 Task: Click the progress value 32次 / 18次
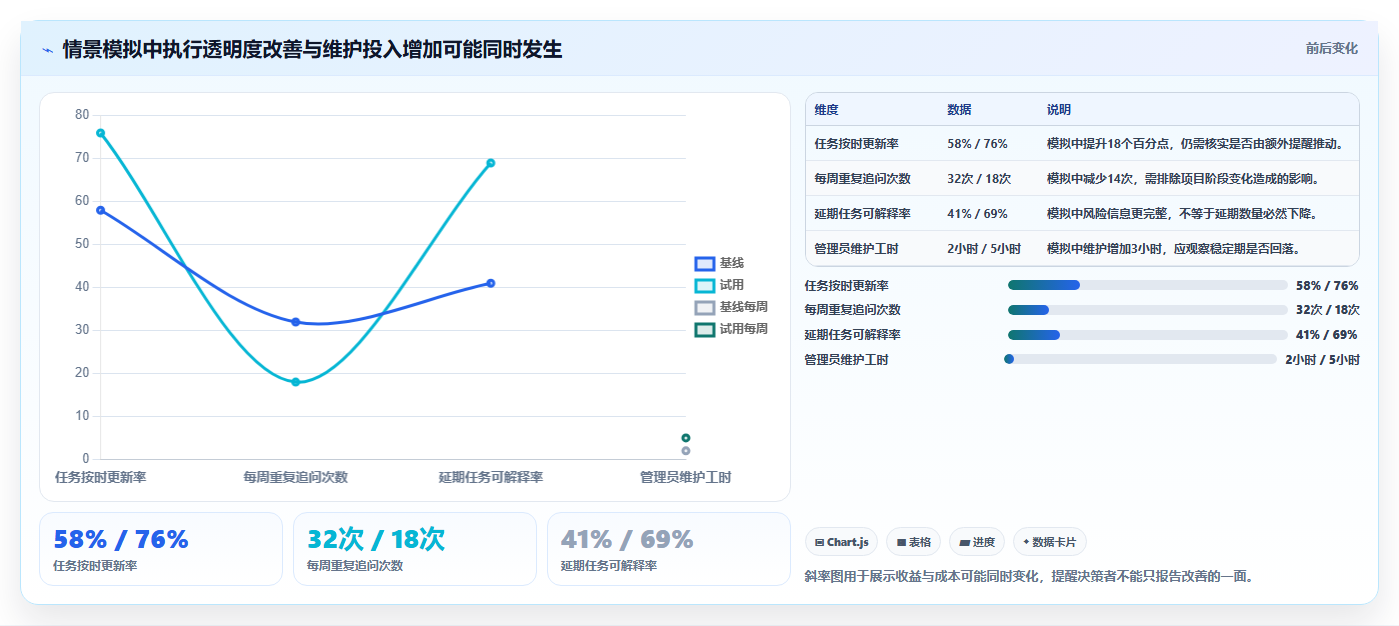(x=1327, y=310)
